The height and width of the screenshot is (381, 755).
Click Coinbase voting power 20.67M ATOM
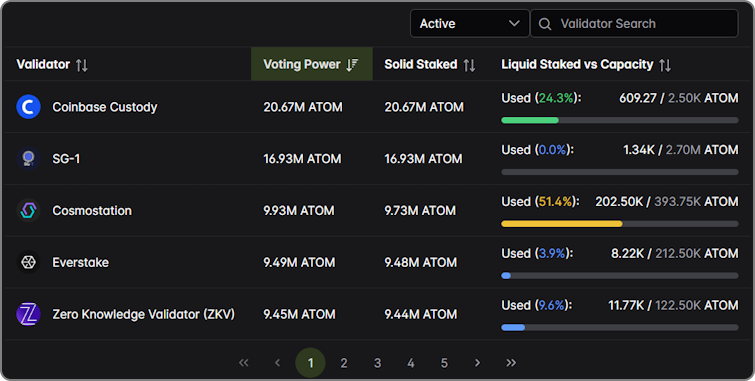303,107
